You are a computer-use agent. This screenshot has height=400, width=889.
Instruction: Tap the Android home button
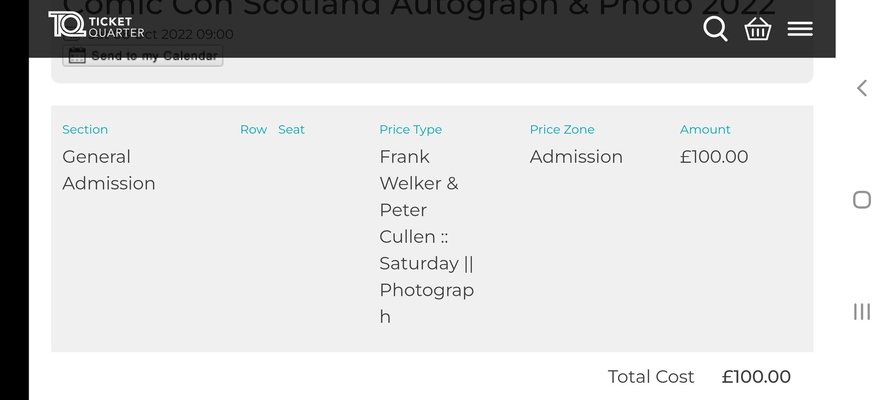(x=862, y=200)
